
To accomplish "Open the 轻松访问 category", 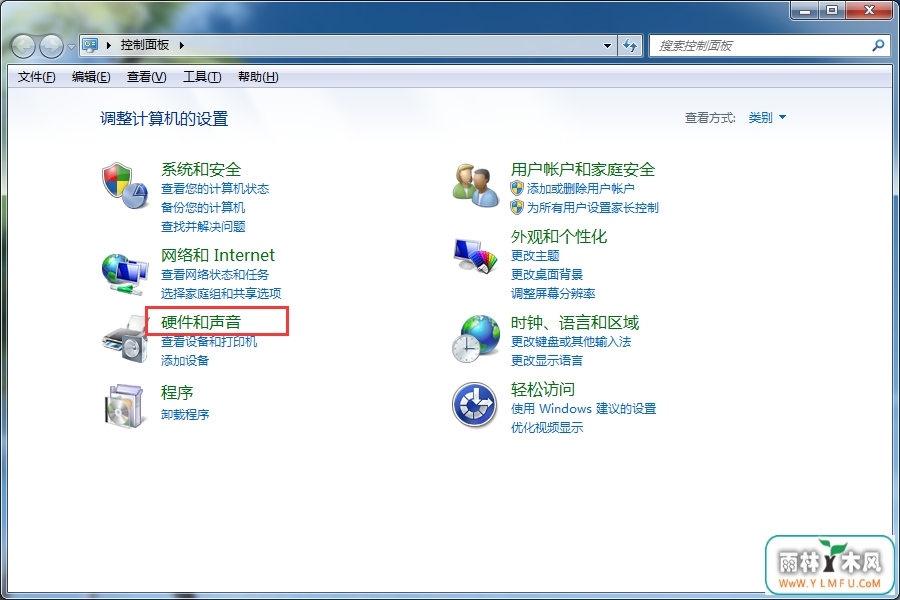I will point(542,389).
